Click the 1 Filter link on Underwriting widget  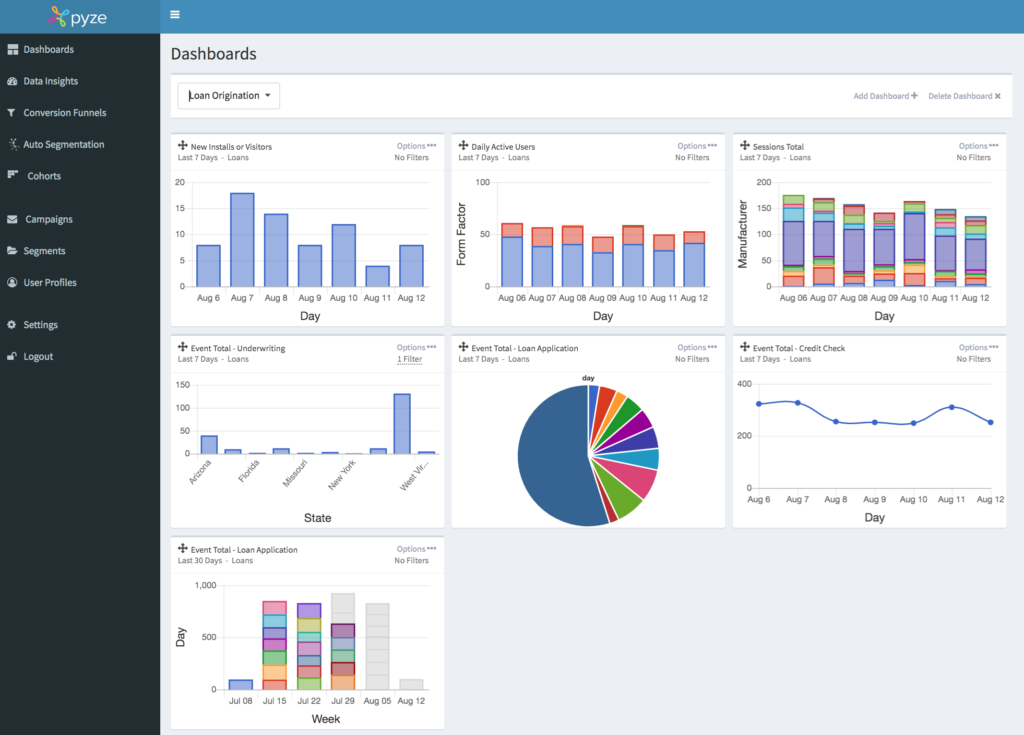(409, 359)
